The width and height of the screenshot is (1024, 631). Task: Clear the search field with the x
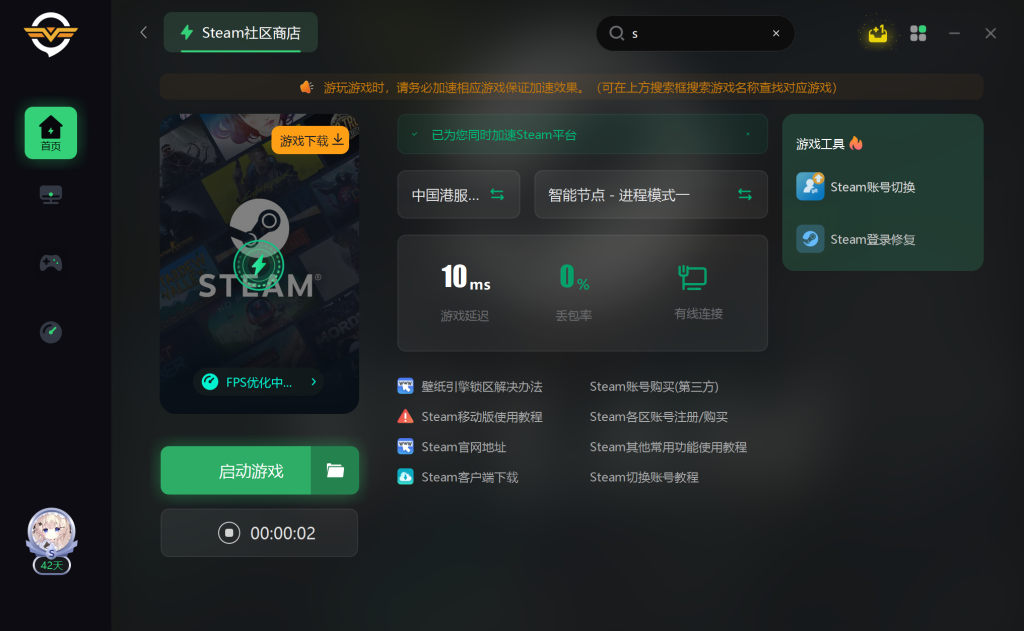776,33
